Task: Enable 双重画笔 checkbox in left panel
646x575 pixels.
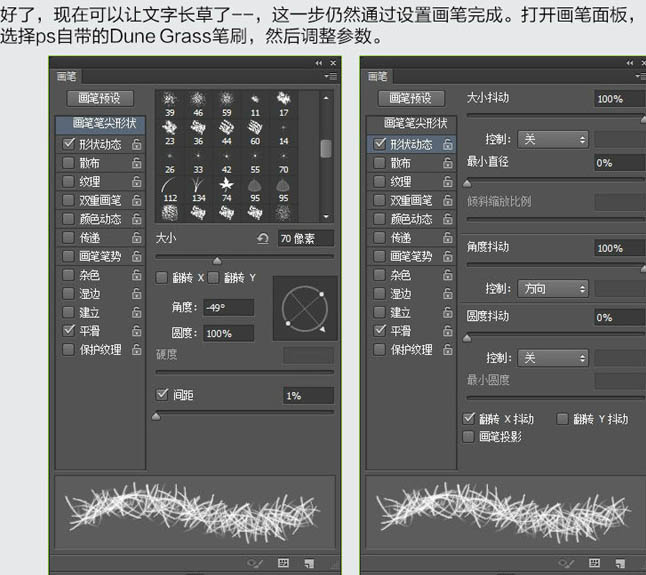Action: [68, 200]
